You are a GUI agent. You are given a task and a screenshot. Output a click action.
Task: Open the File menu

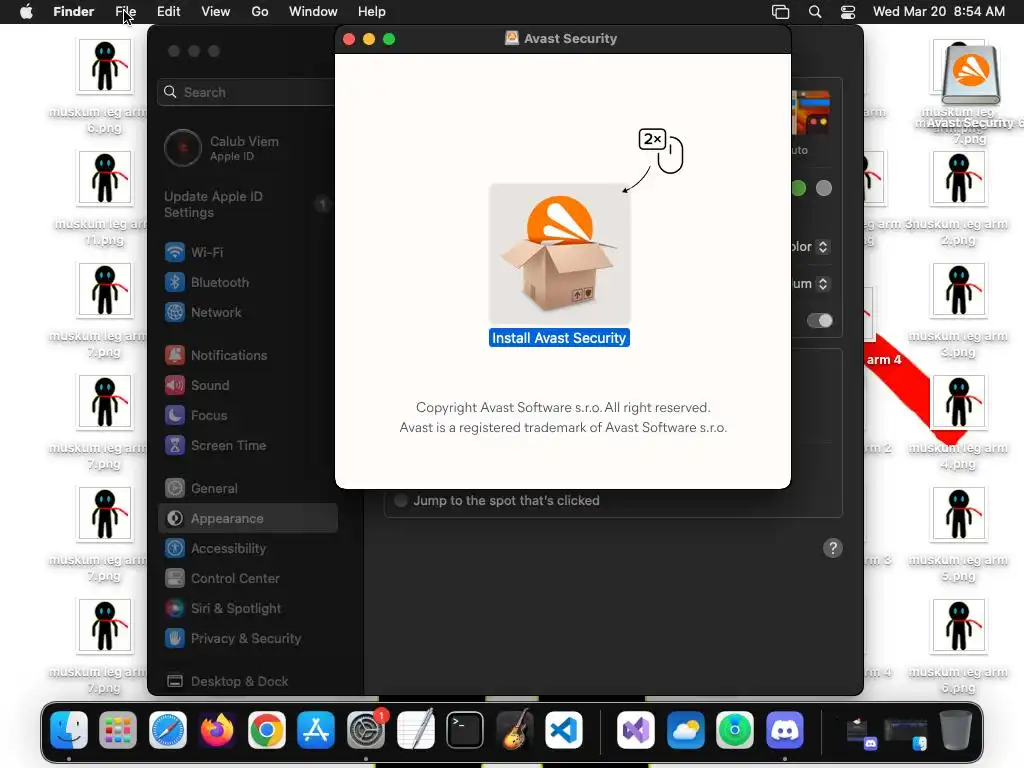point(125,12)
